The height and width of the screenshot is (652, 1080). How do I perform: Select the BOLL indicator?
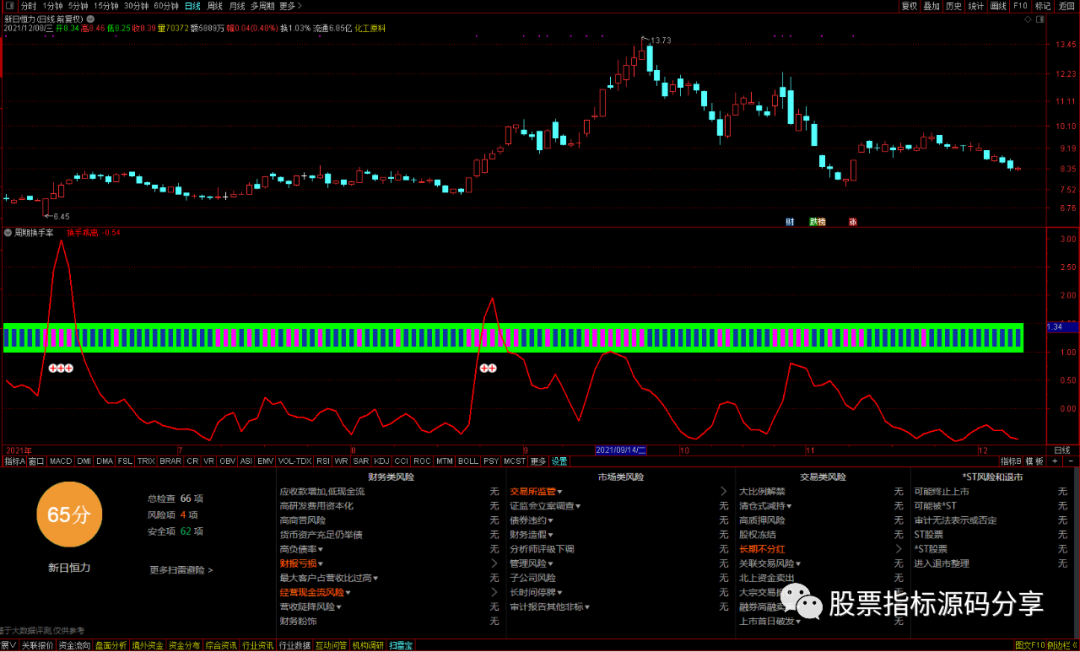pos(468,461)
